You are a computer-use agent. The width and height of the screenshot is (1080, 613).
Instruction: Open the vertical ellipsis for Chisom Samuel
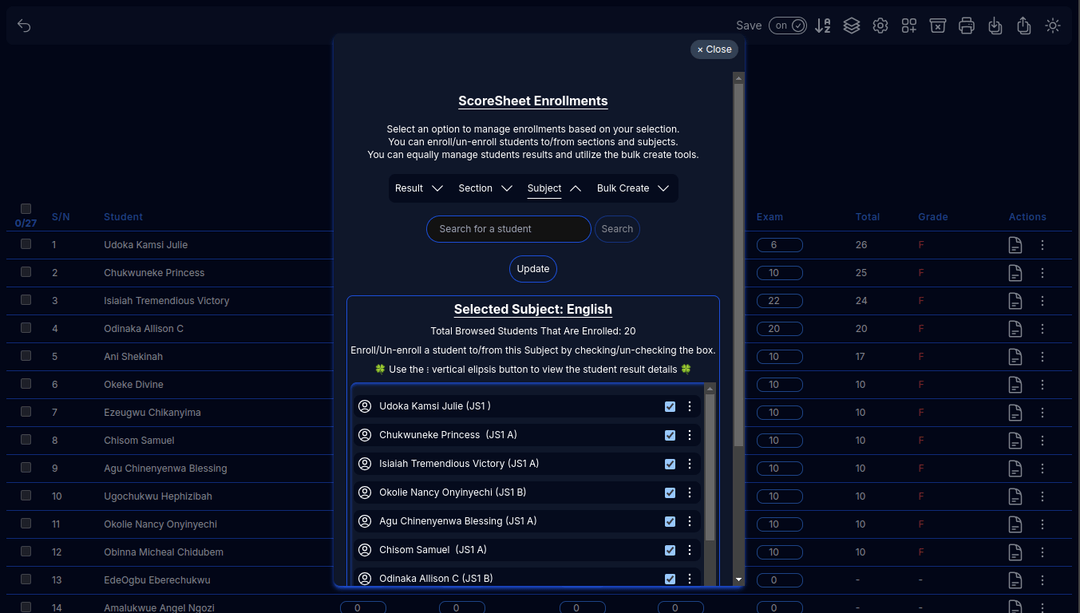pos(689,549)
